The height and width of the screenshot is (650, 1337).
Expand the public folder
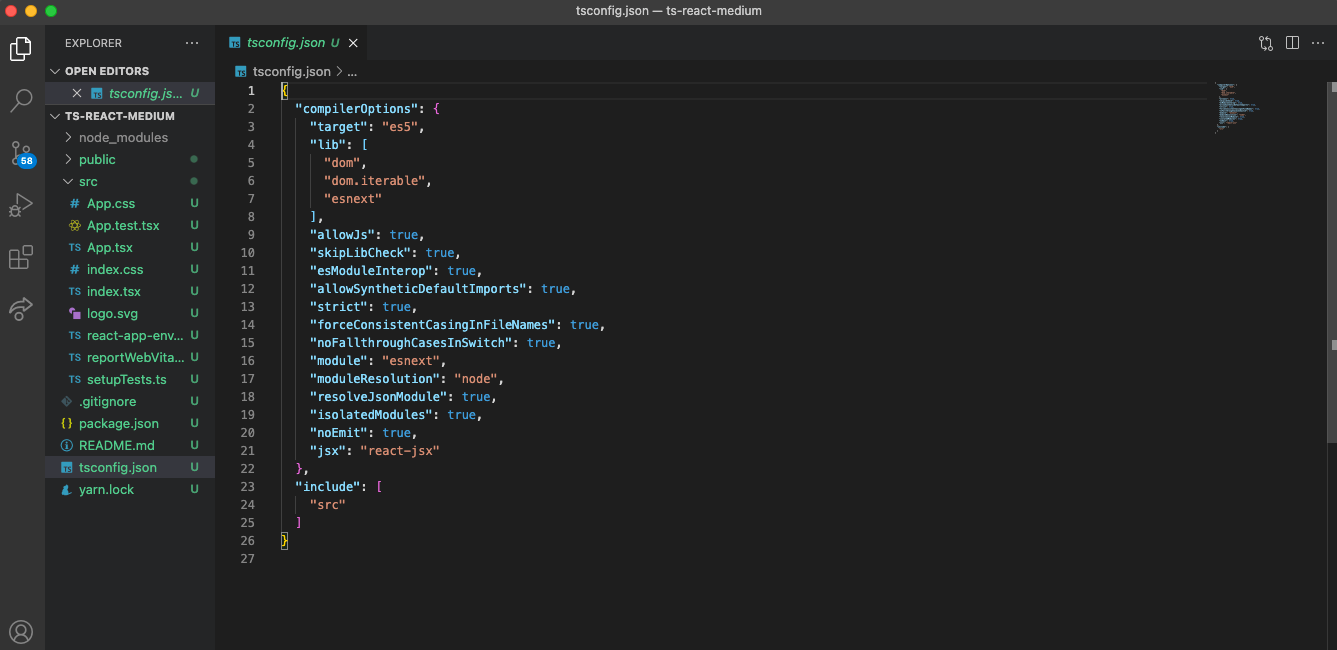[x=130, y=159]
